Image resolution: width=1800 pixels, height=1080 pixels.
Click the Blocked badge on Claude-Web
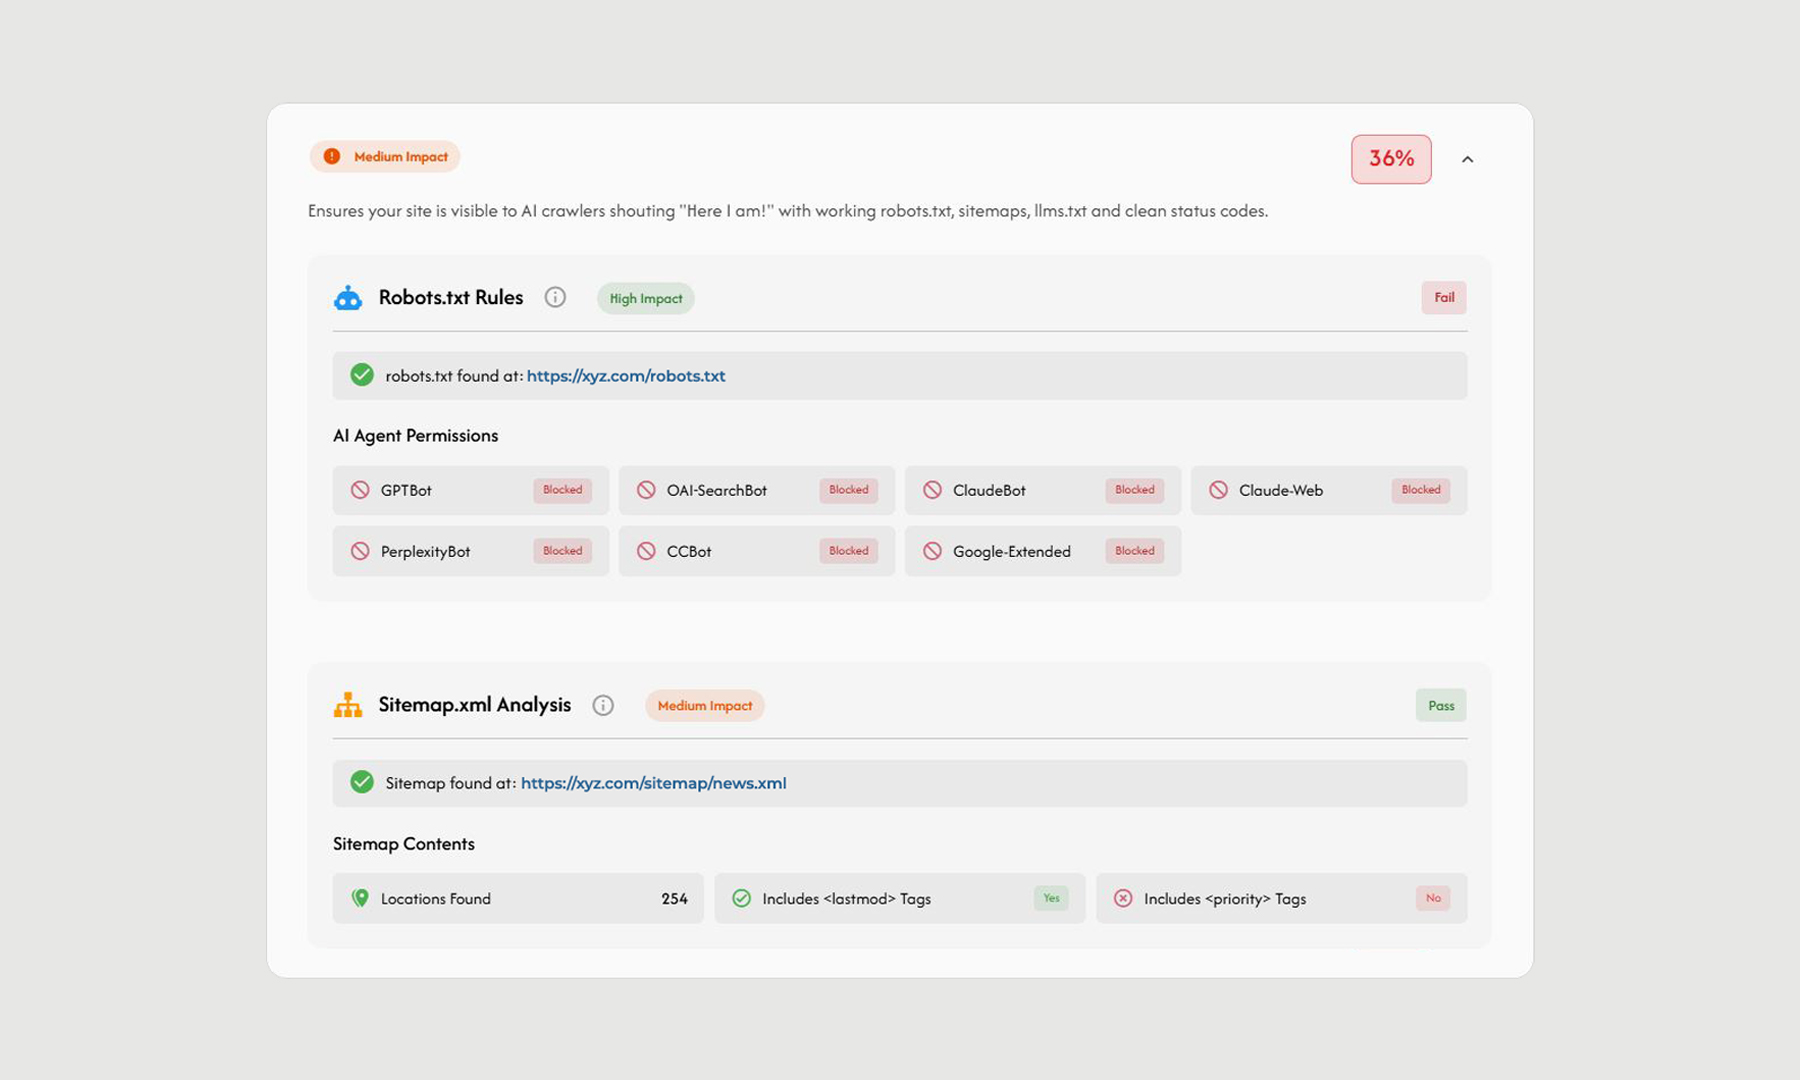click(x=1420, y=490)
